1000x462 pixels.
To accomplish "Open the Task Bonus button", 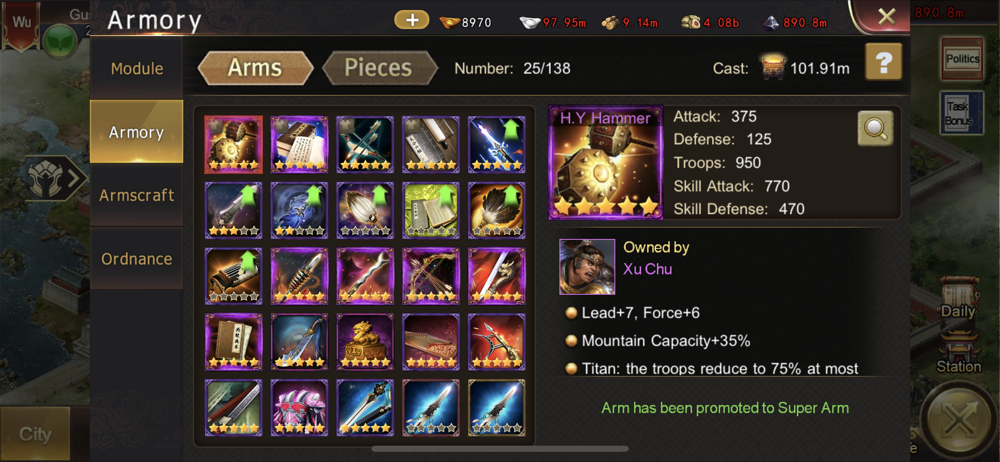I will 960,113.
